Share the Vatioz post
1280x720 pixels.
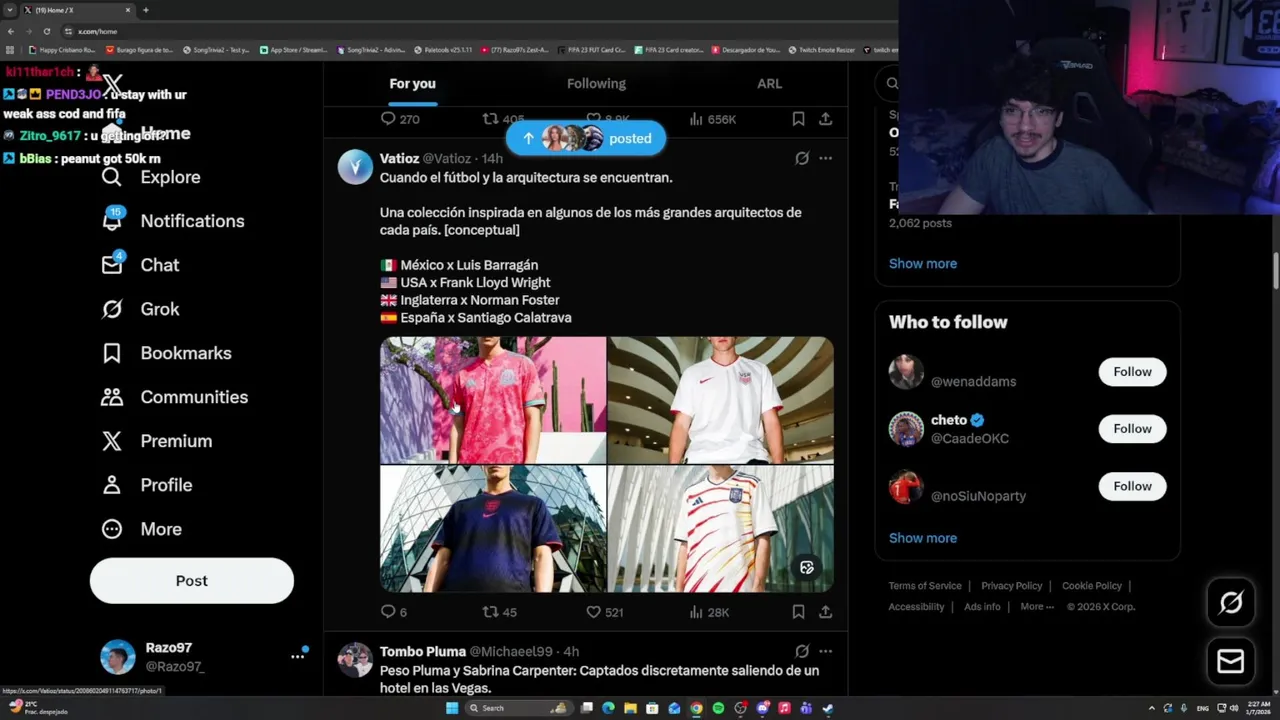pyautogui.click(x=825, y=612)
